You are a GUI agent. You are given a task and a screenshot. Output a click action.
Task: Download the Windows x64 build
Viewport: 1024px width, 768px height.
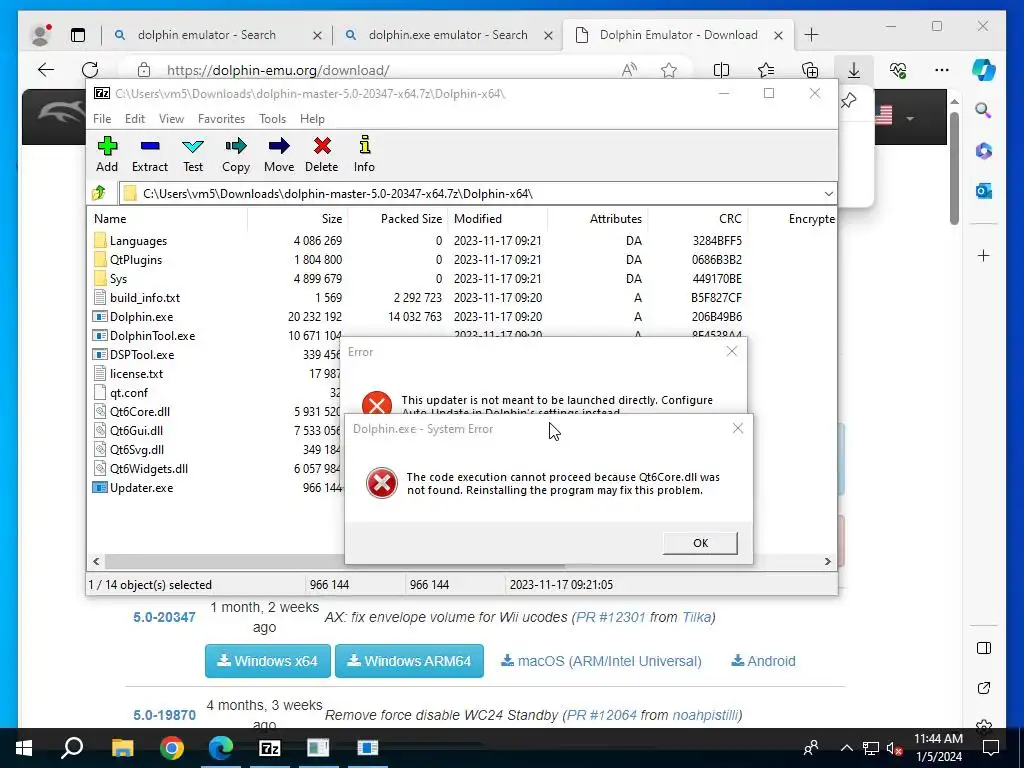tap(268, 661)
